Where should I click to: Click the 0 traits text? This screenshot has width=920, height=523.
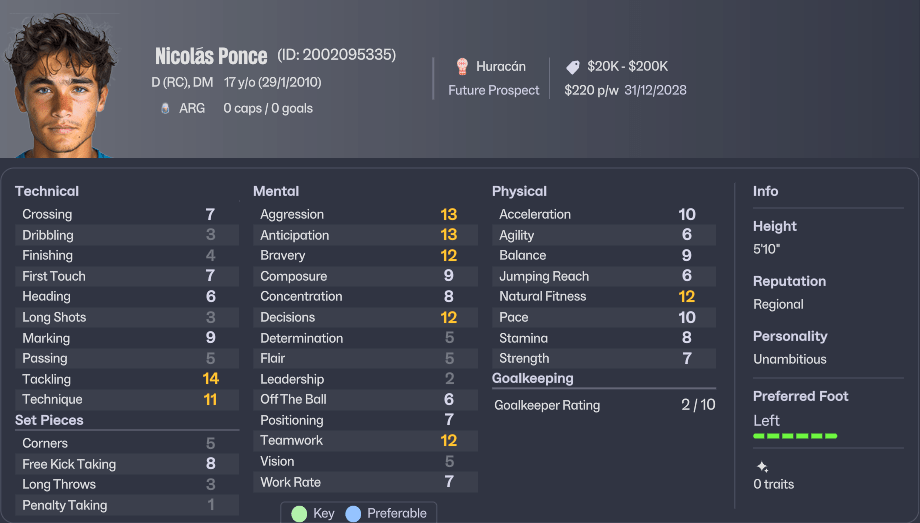(773, 484)
